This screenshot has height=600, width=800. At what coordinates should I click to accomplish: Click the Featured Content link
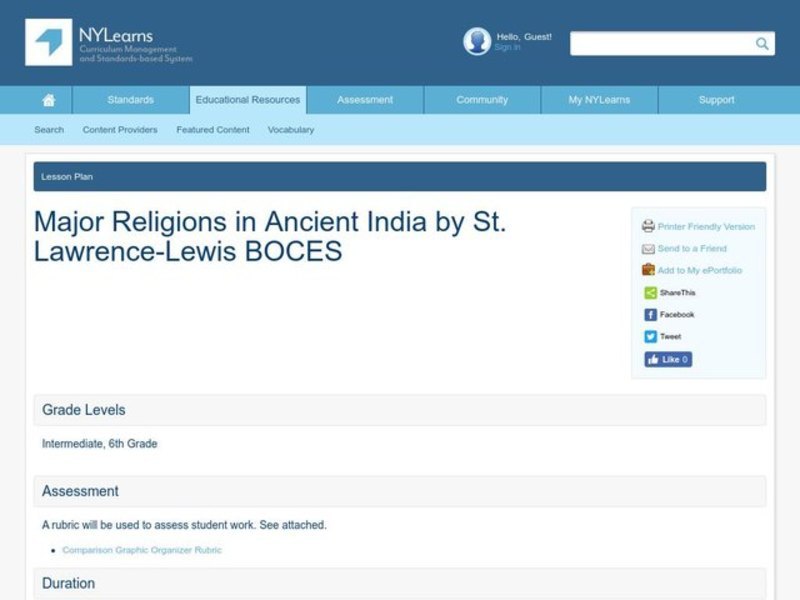pyautogui.click(x=212, y=129)
